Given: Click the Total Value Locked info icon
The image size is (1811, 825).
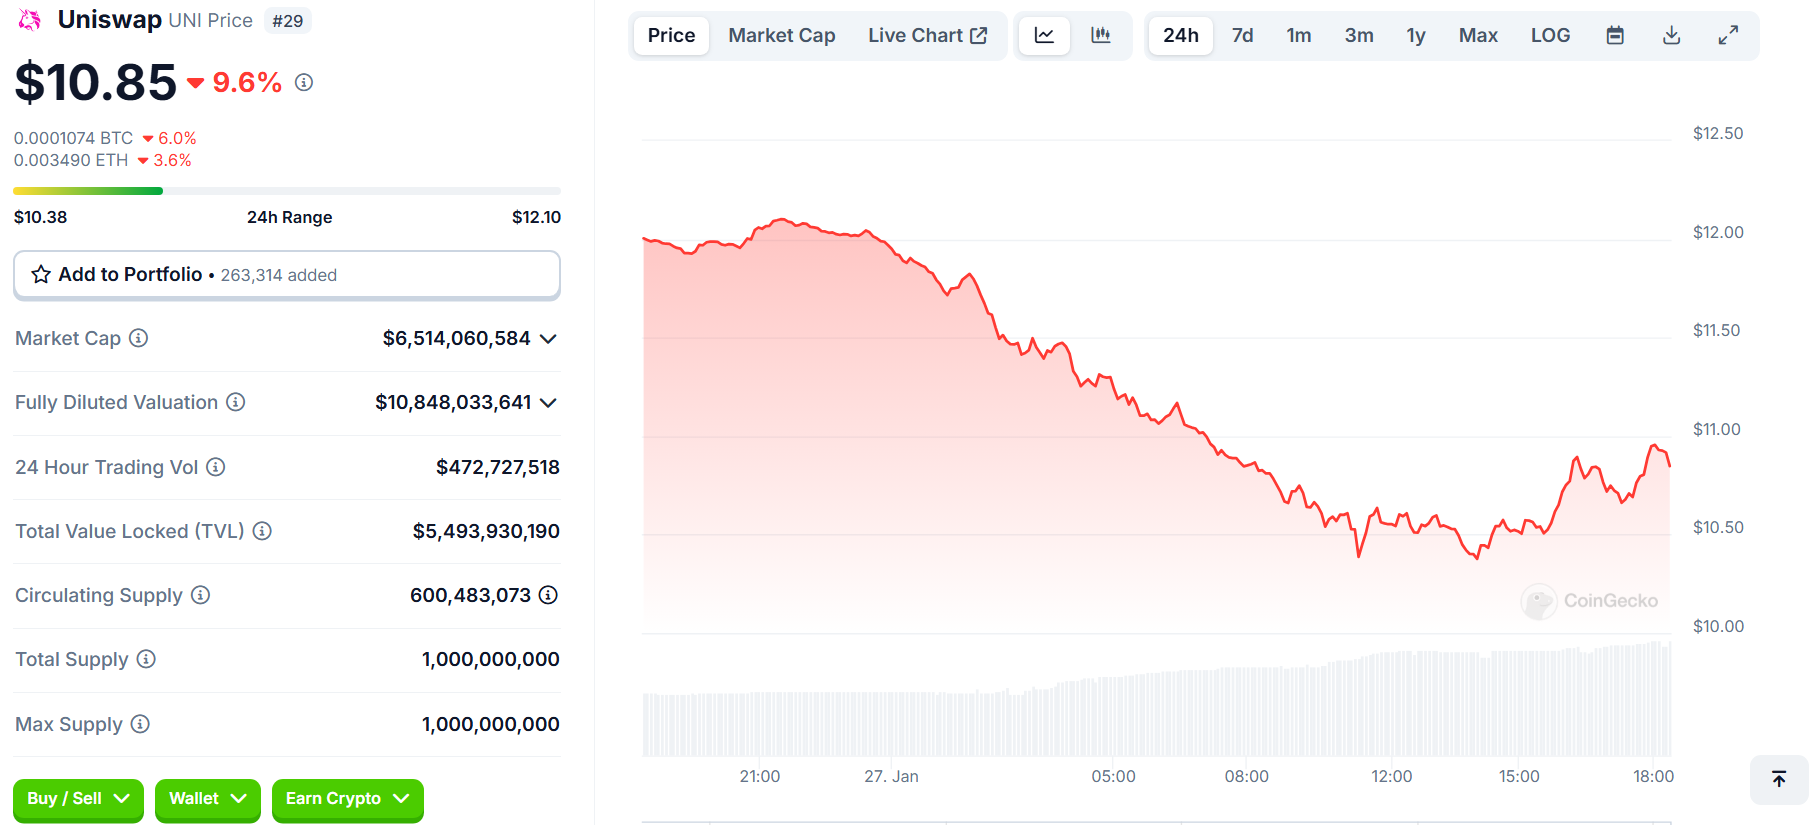Looking at the screenshot, I should tap(262, 531).
